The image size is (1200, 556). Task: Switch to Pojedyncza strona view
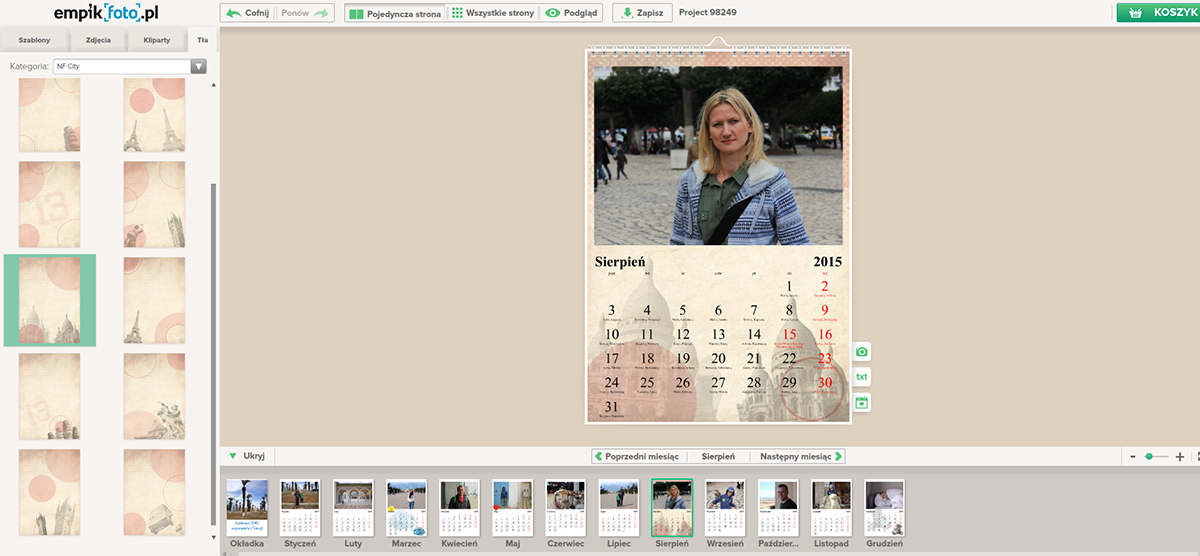click(395, 14)
